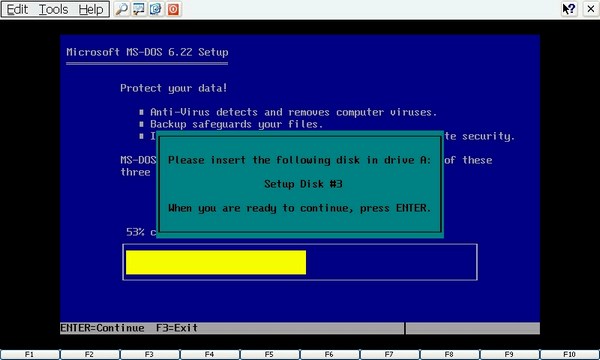Click the 'Setup Disk #3' text
The image size is (600, 360).
[x=303, y=184]
